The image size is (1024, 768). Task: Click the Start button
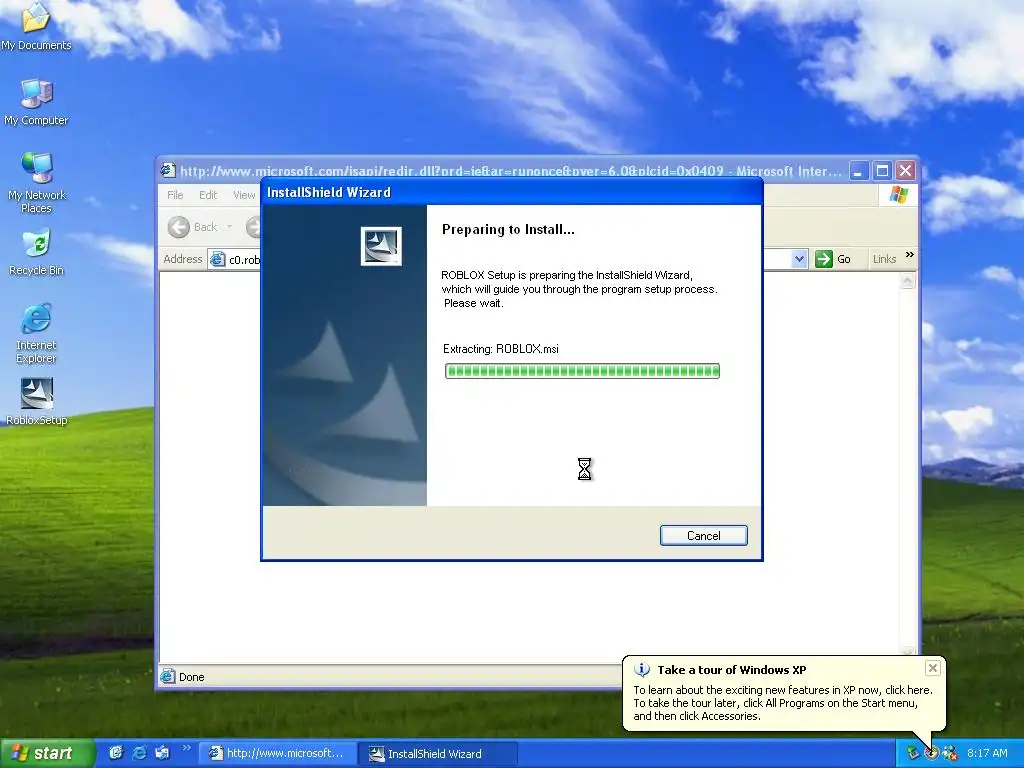click(46, 753)
